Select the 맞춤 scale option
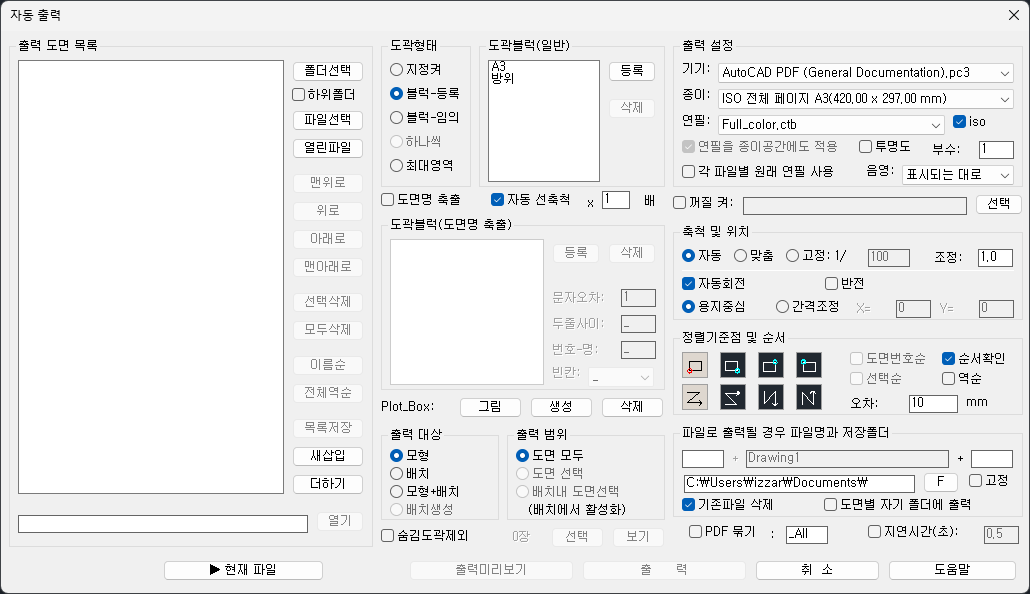This screenshot has width=1030, height=594. coord(754,256)
